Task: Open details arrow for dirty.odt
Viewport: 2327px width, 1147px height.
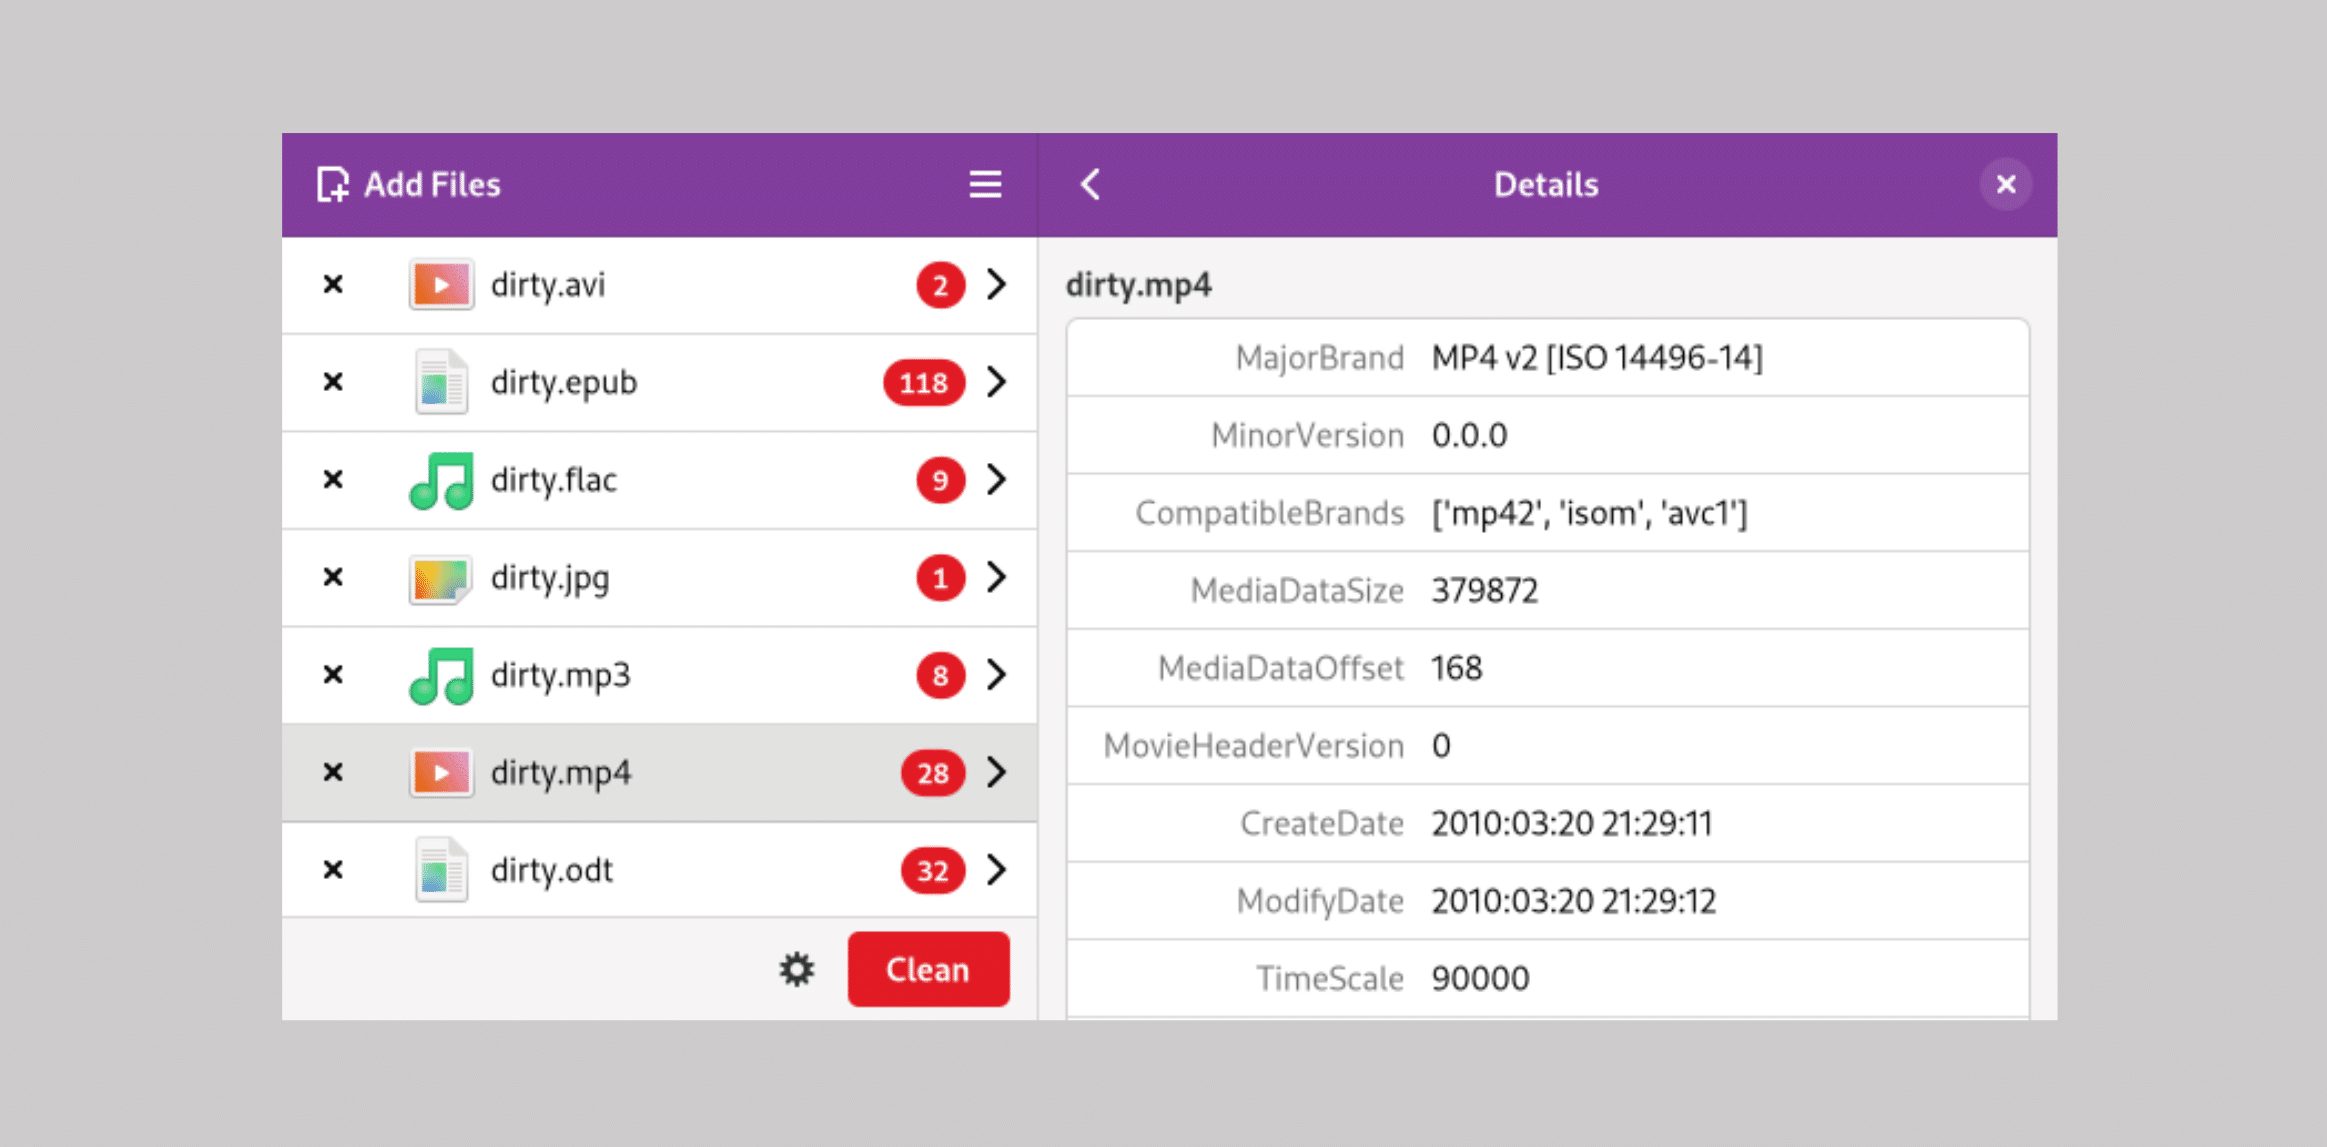Action: click(996, 870)
